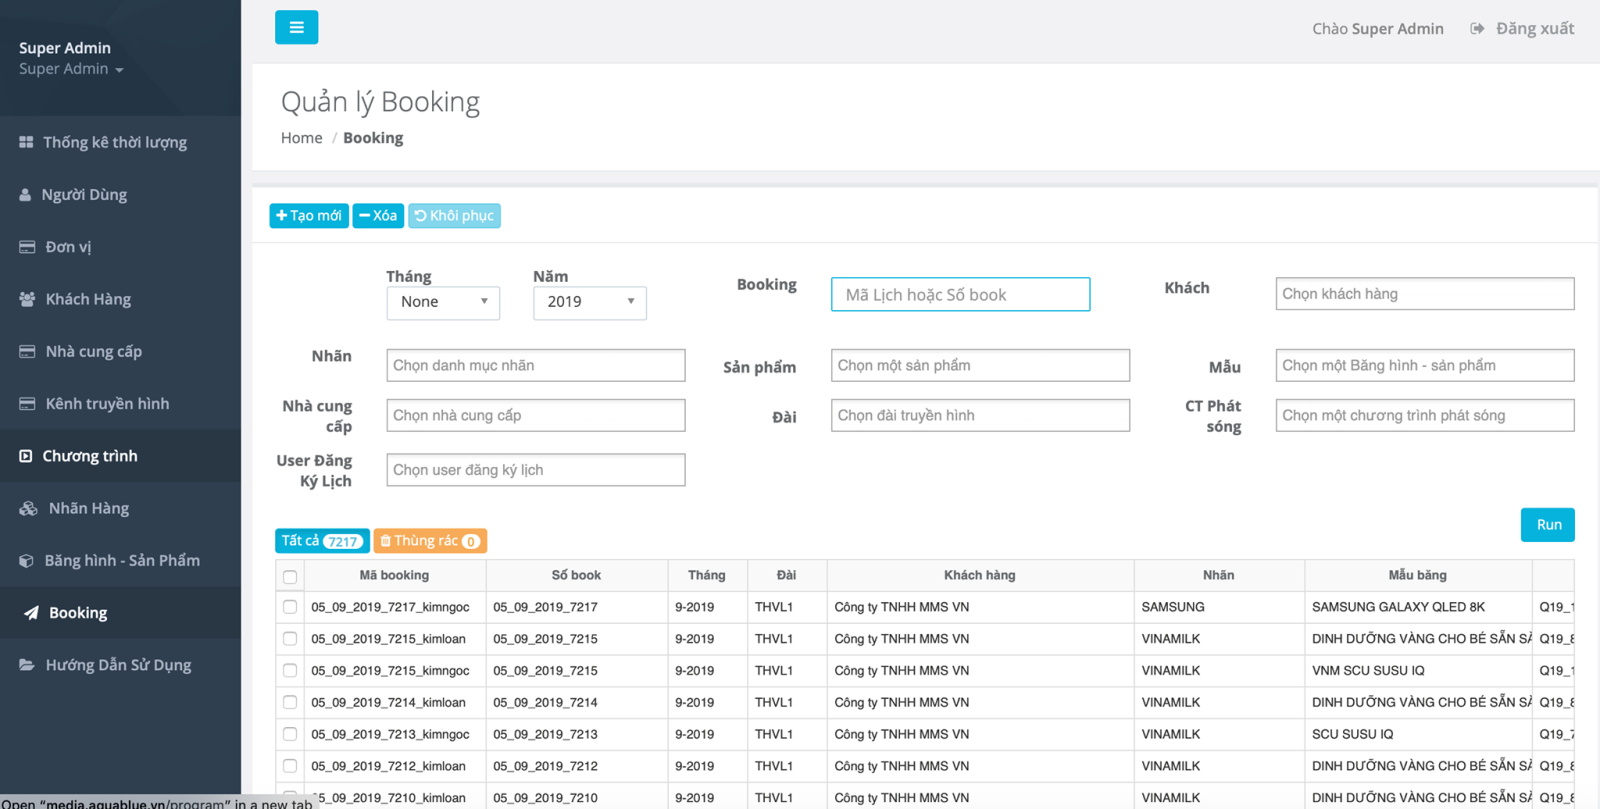This screenshot has width=1600, height=809.
Task: Switch to the Tất cả 7217 tab
Action: [322, 541]
